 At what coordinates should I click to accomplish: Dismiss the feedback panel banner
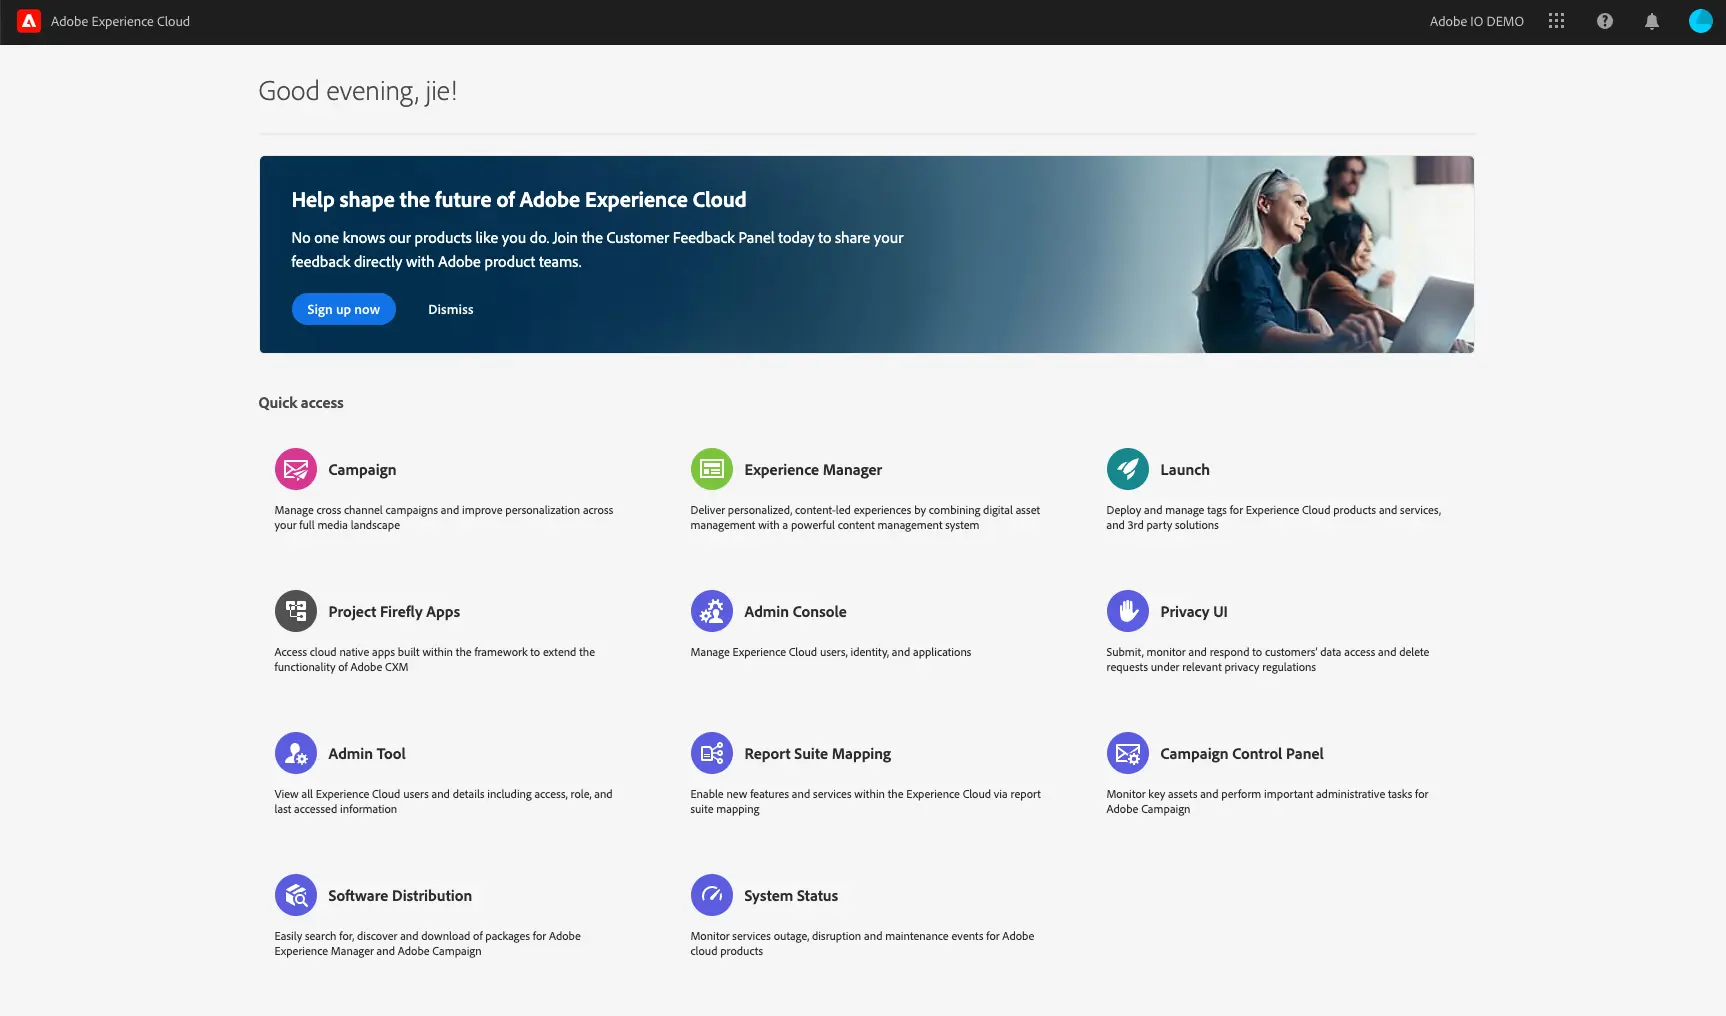pyautogui.click(x=450, y=309)
